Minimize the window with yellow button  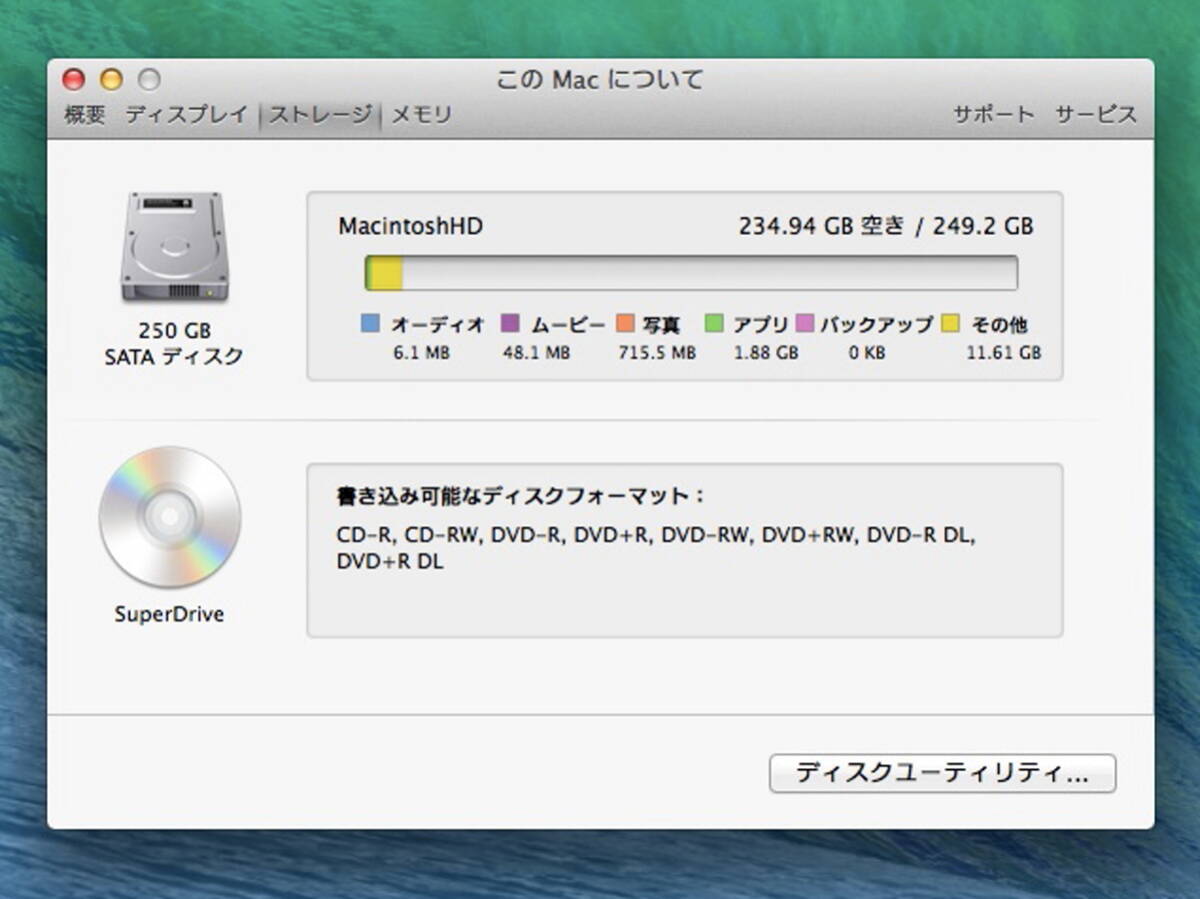111,79
